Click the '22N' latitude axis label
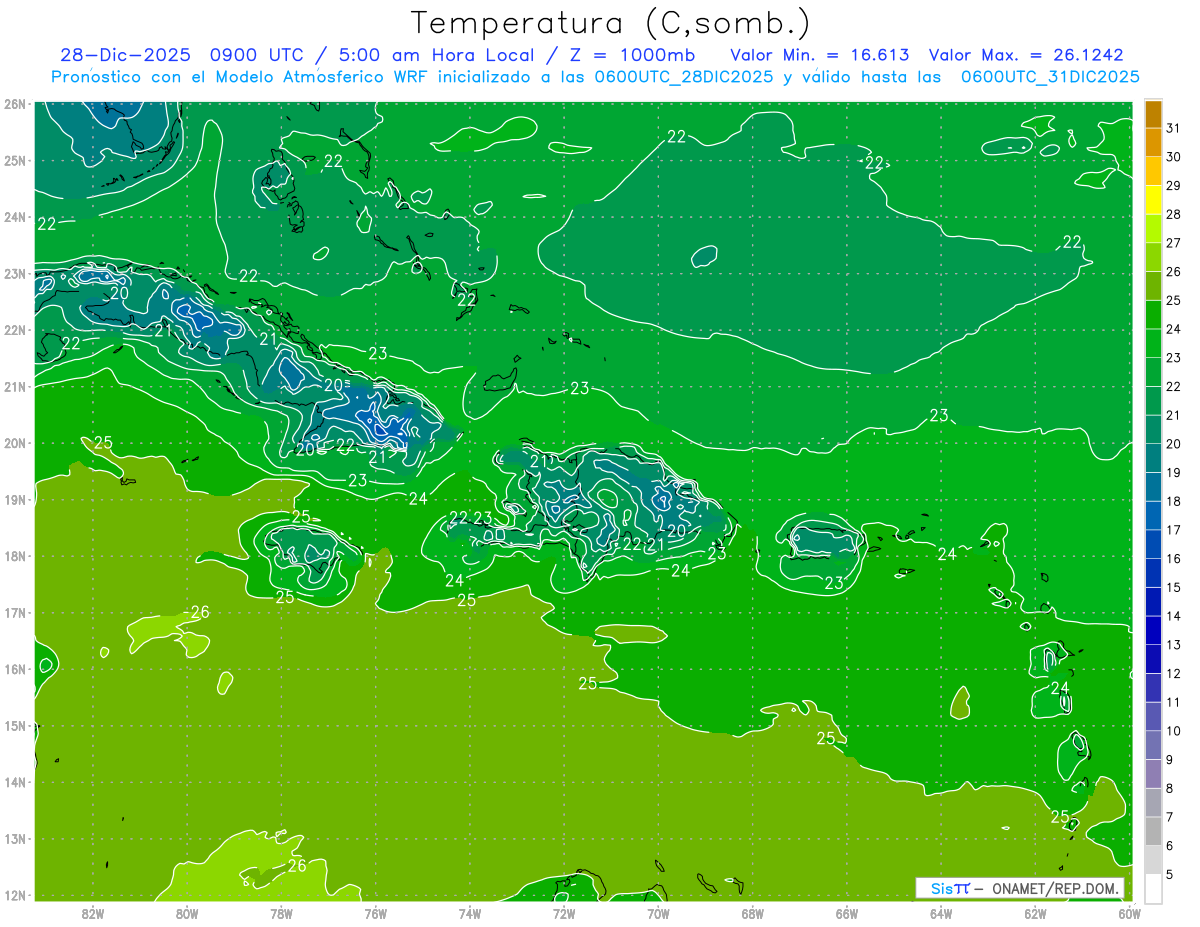Viewport: 1200px width, 927px height. [x=14, y=330]
